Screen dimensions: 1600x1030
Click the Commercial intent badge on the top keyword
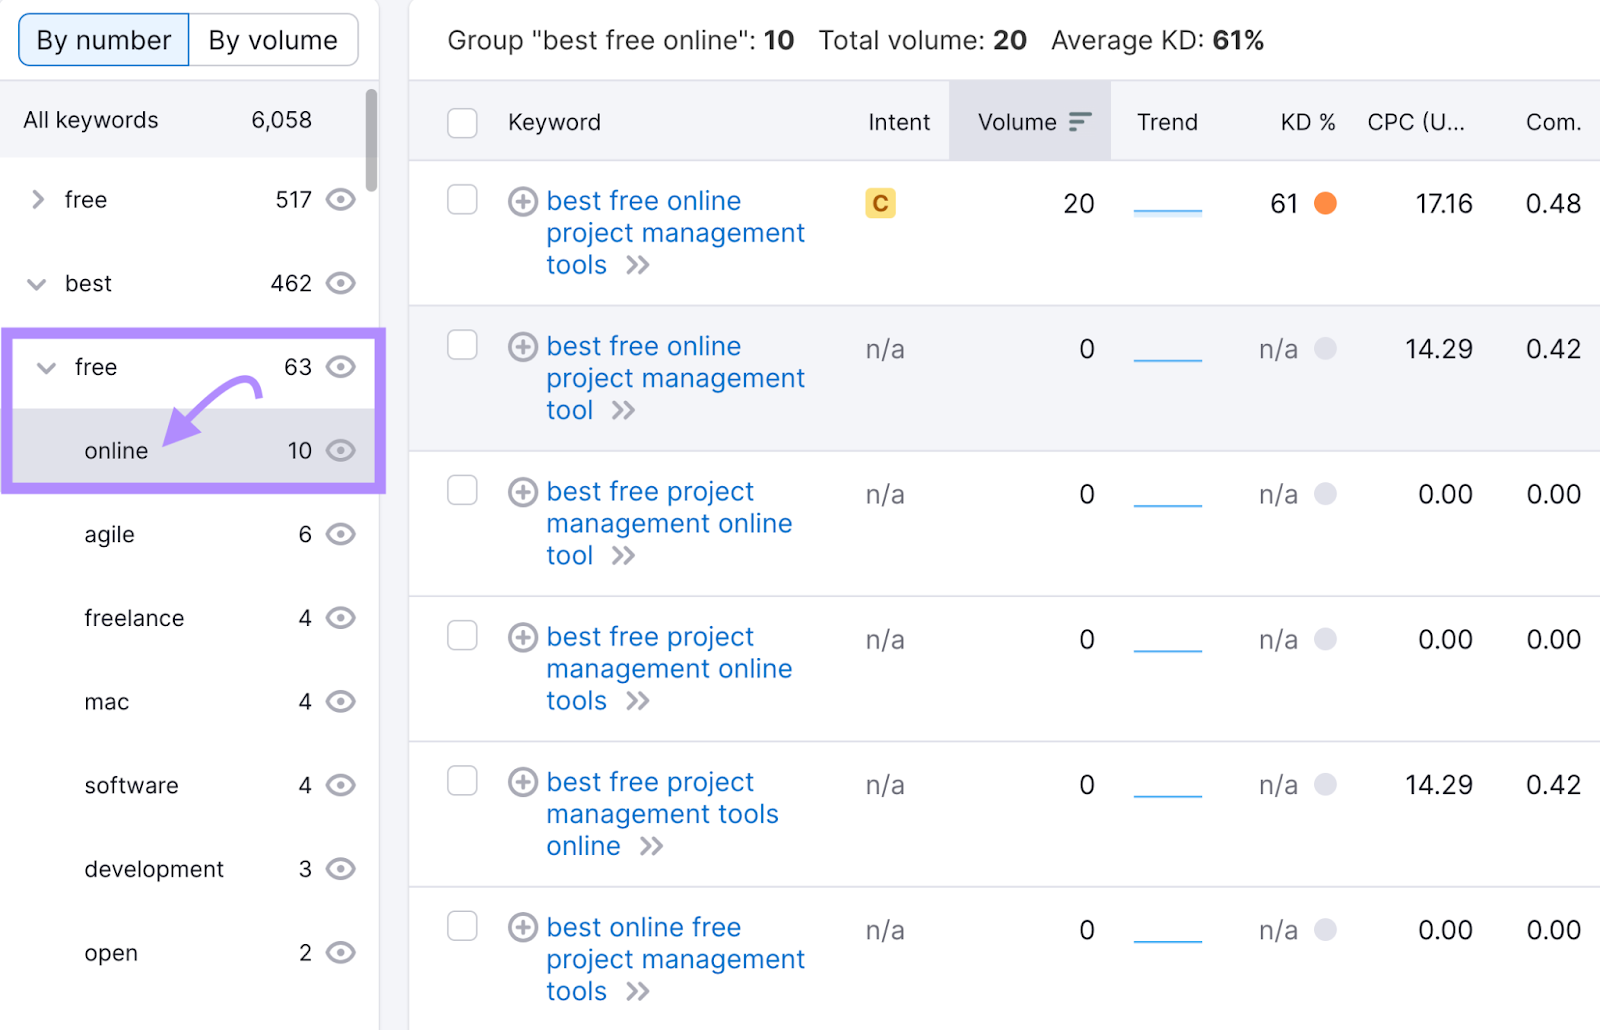[880, 203]
